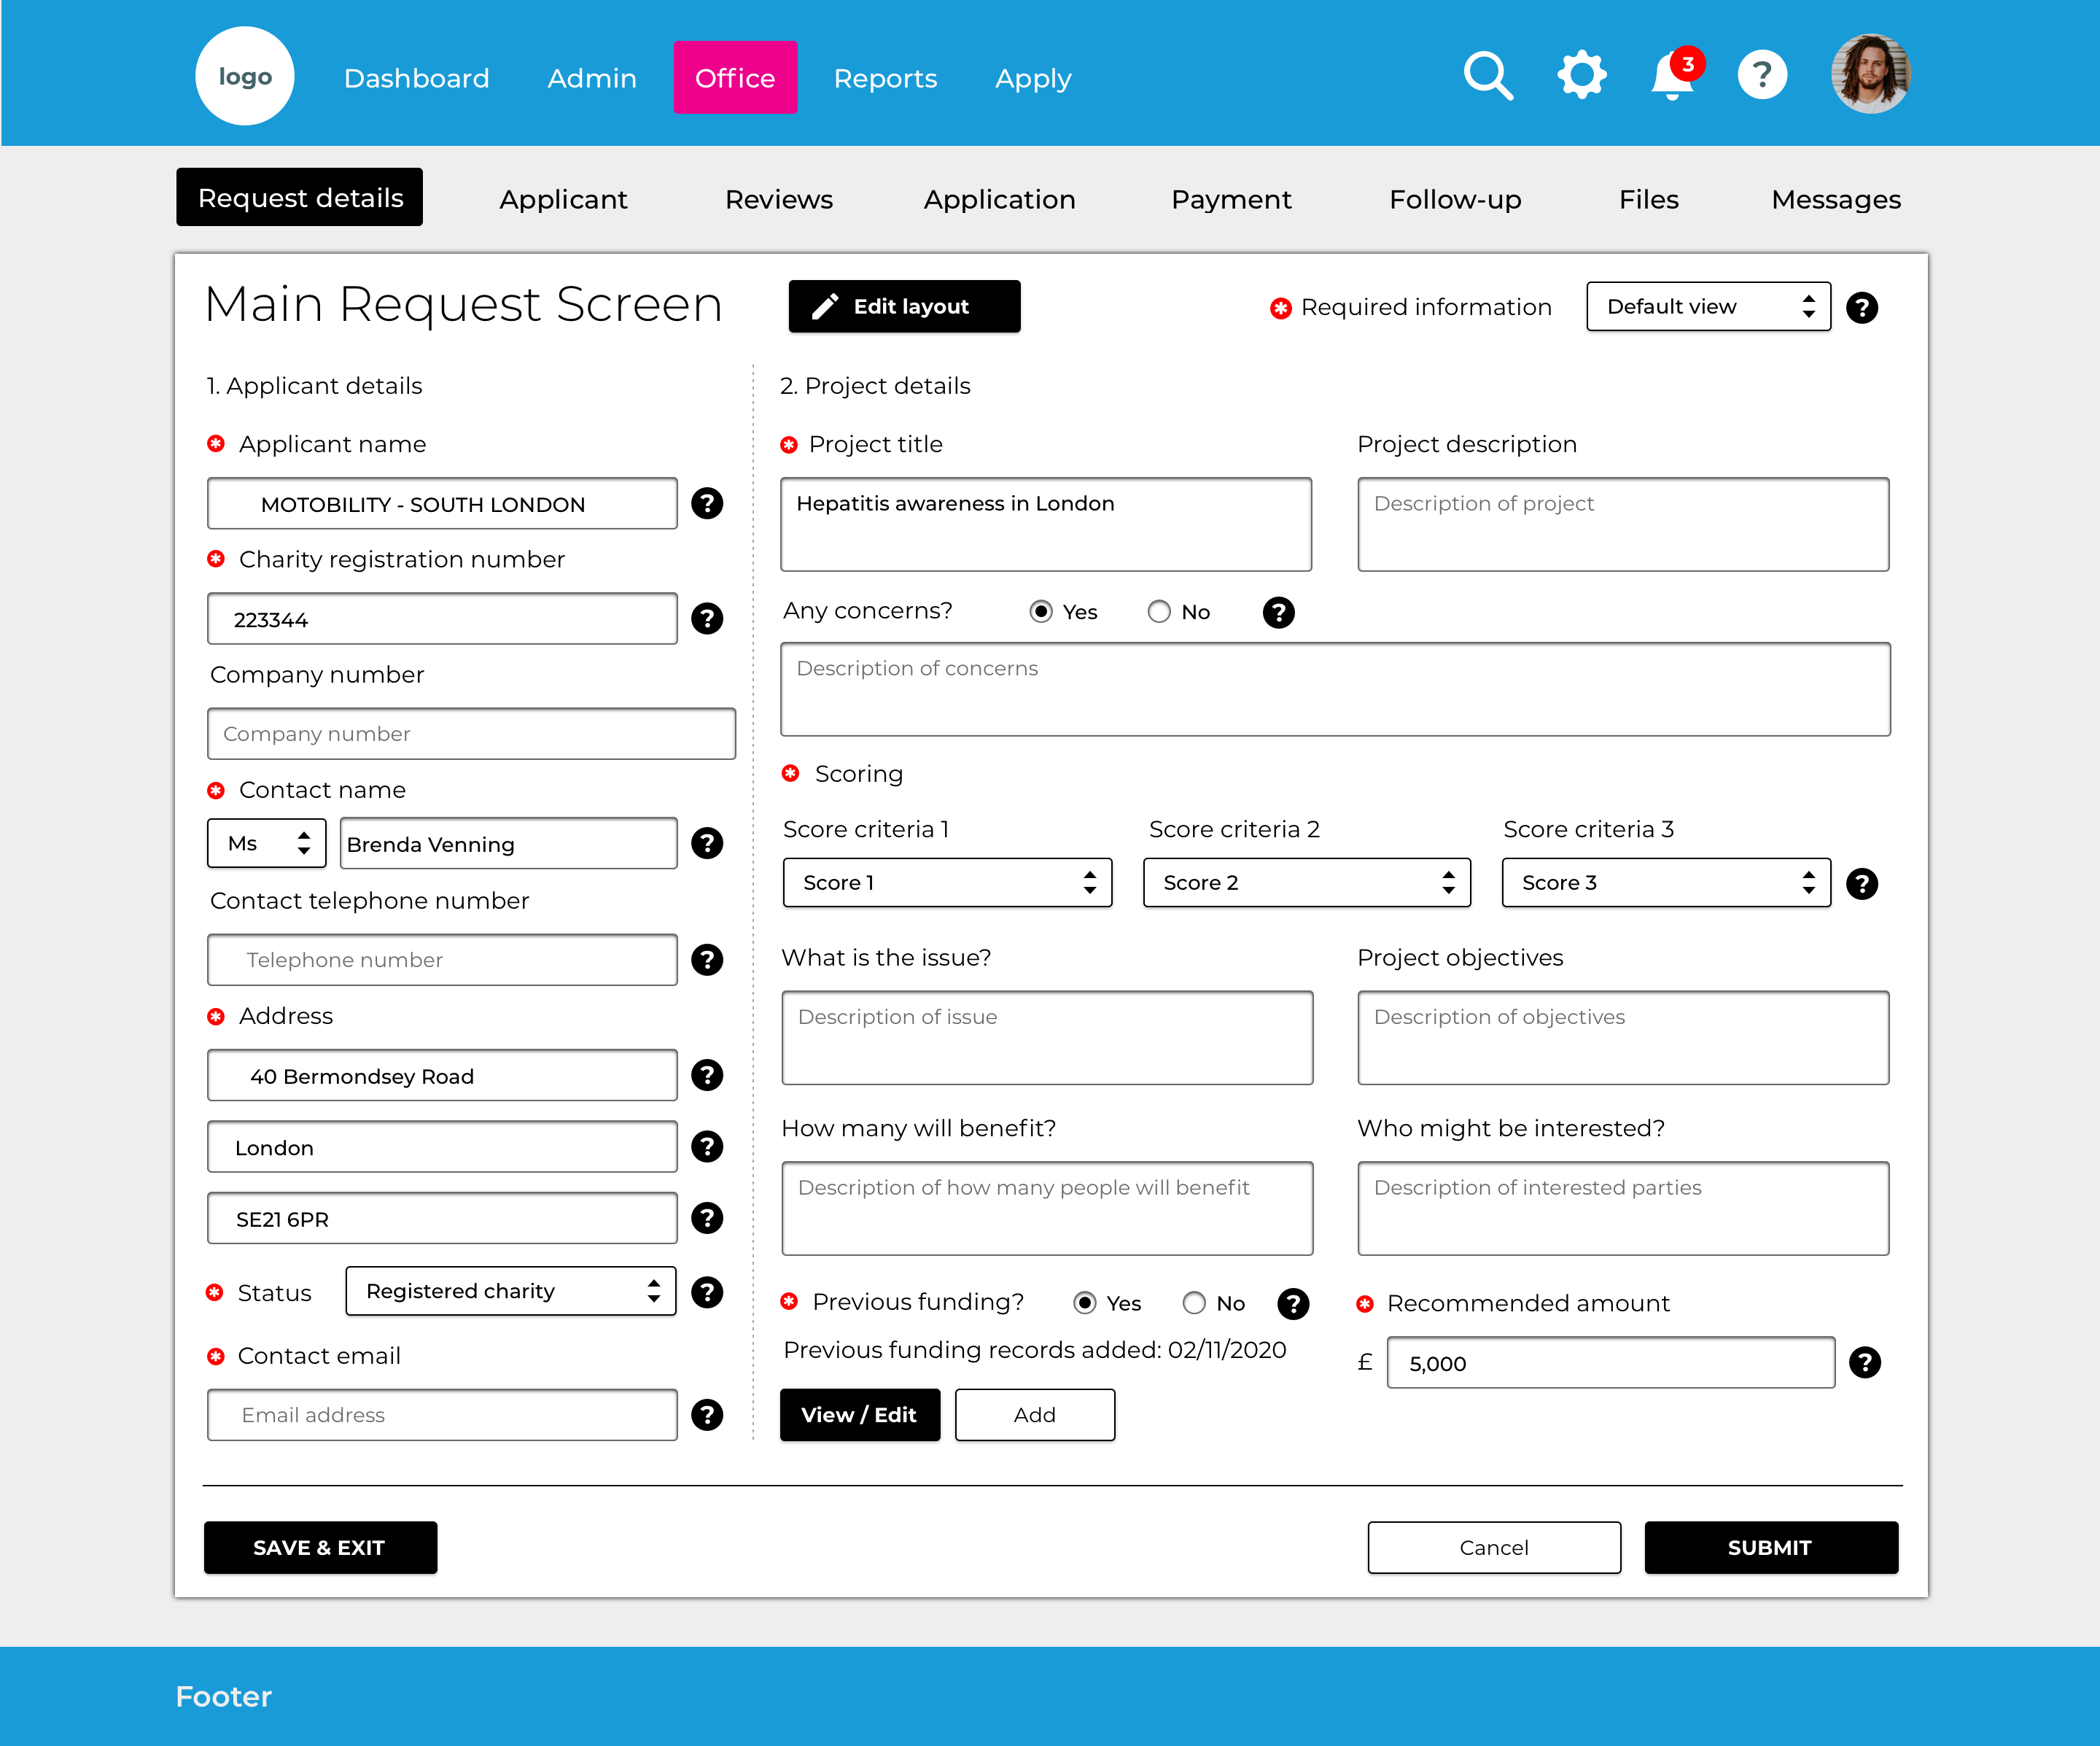Select Yes for Any concerns
2100x1746 pixels.
click(1041, 612)
